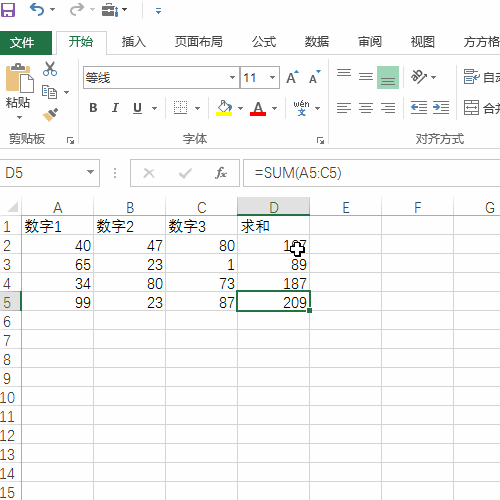
Task: Open the text orientation options
Action: pyautogui.click(x=423, y=77)
